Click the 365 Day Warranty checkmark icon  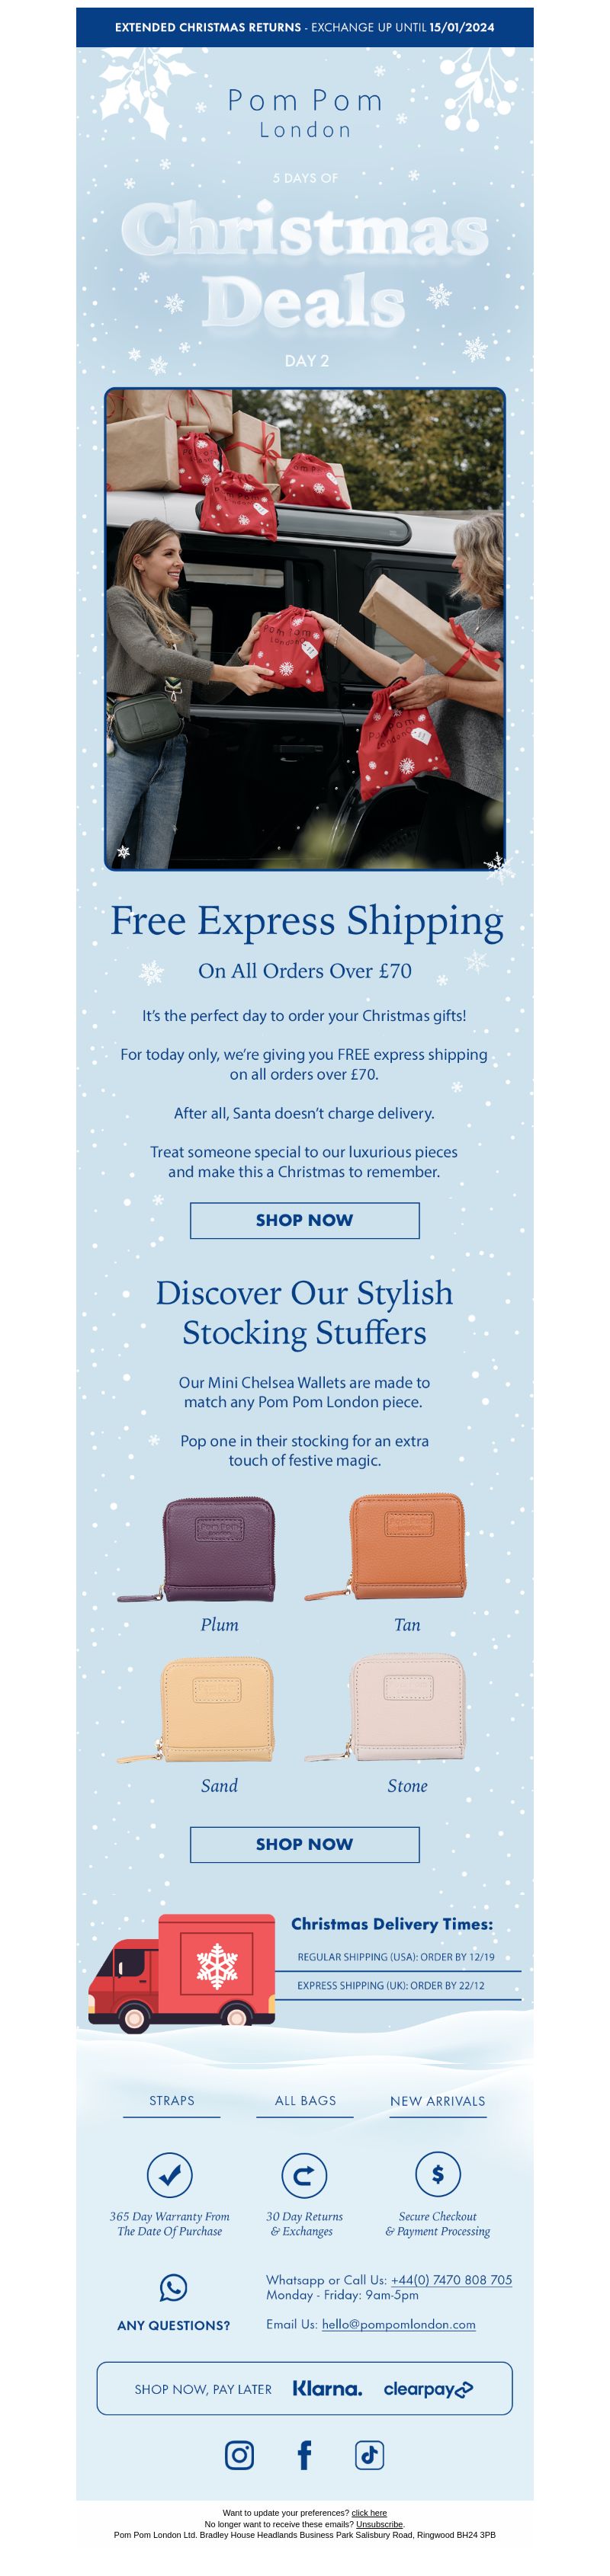tap(170, 2174)
